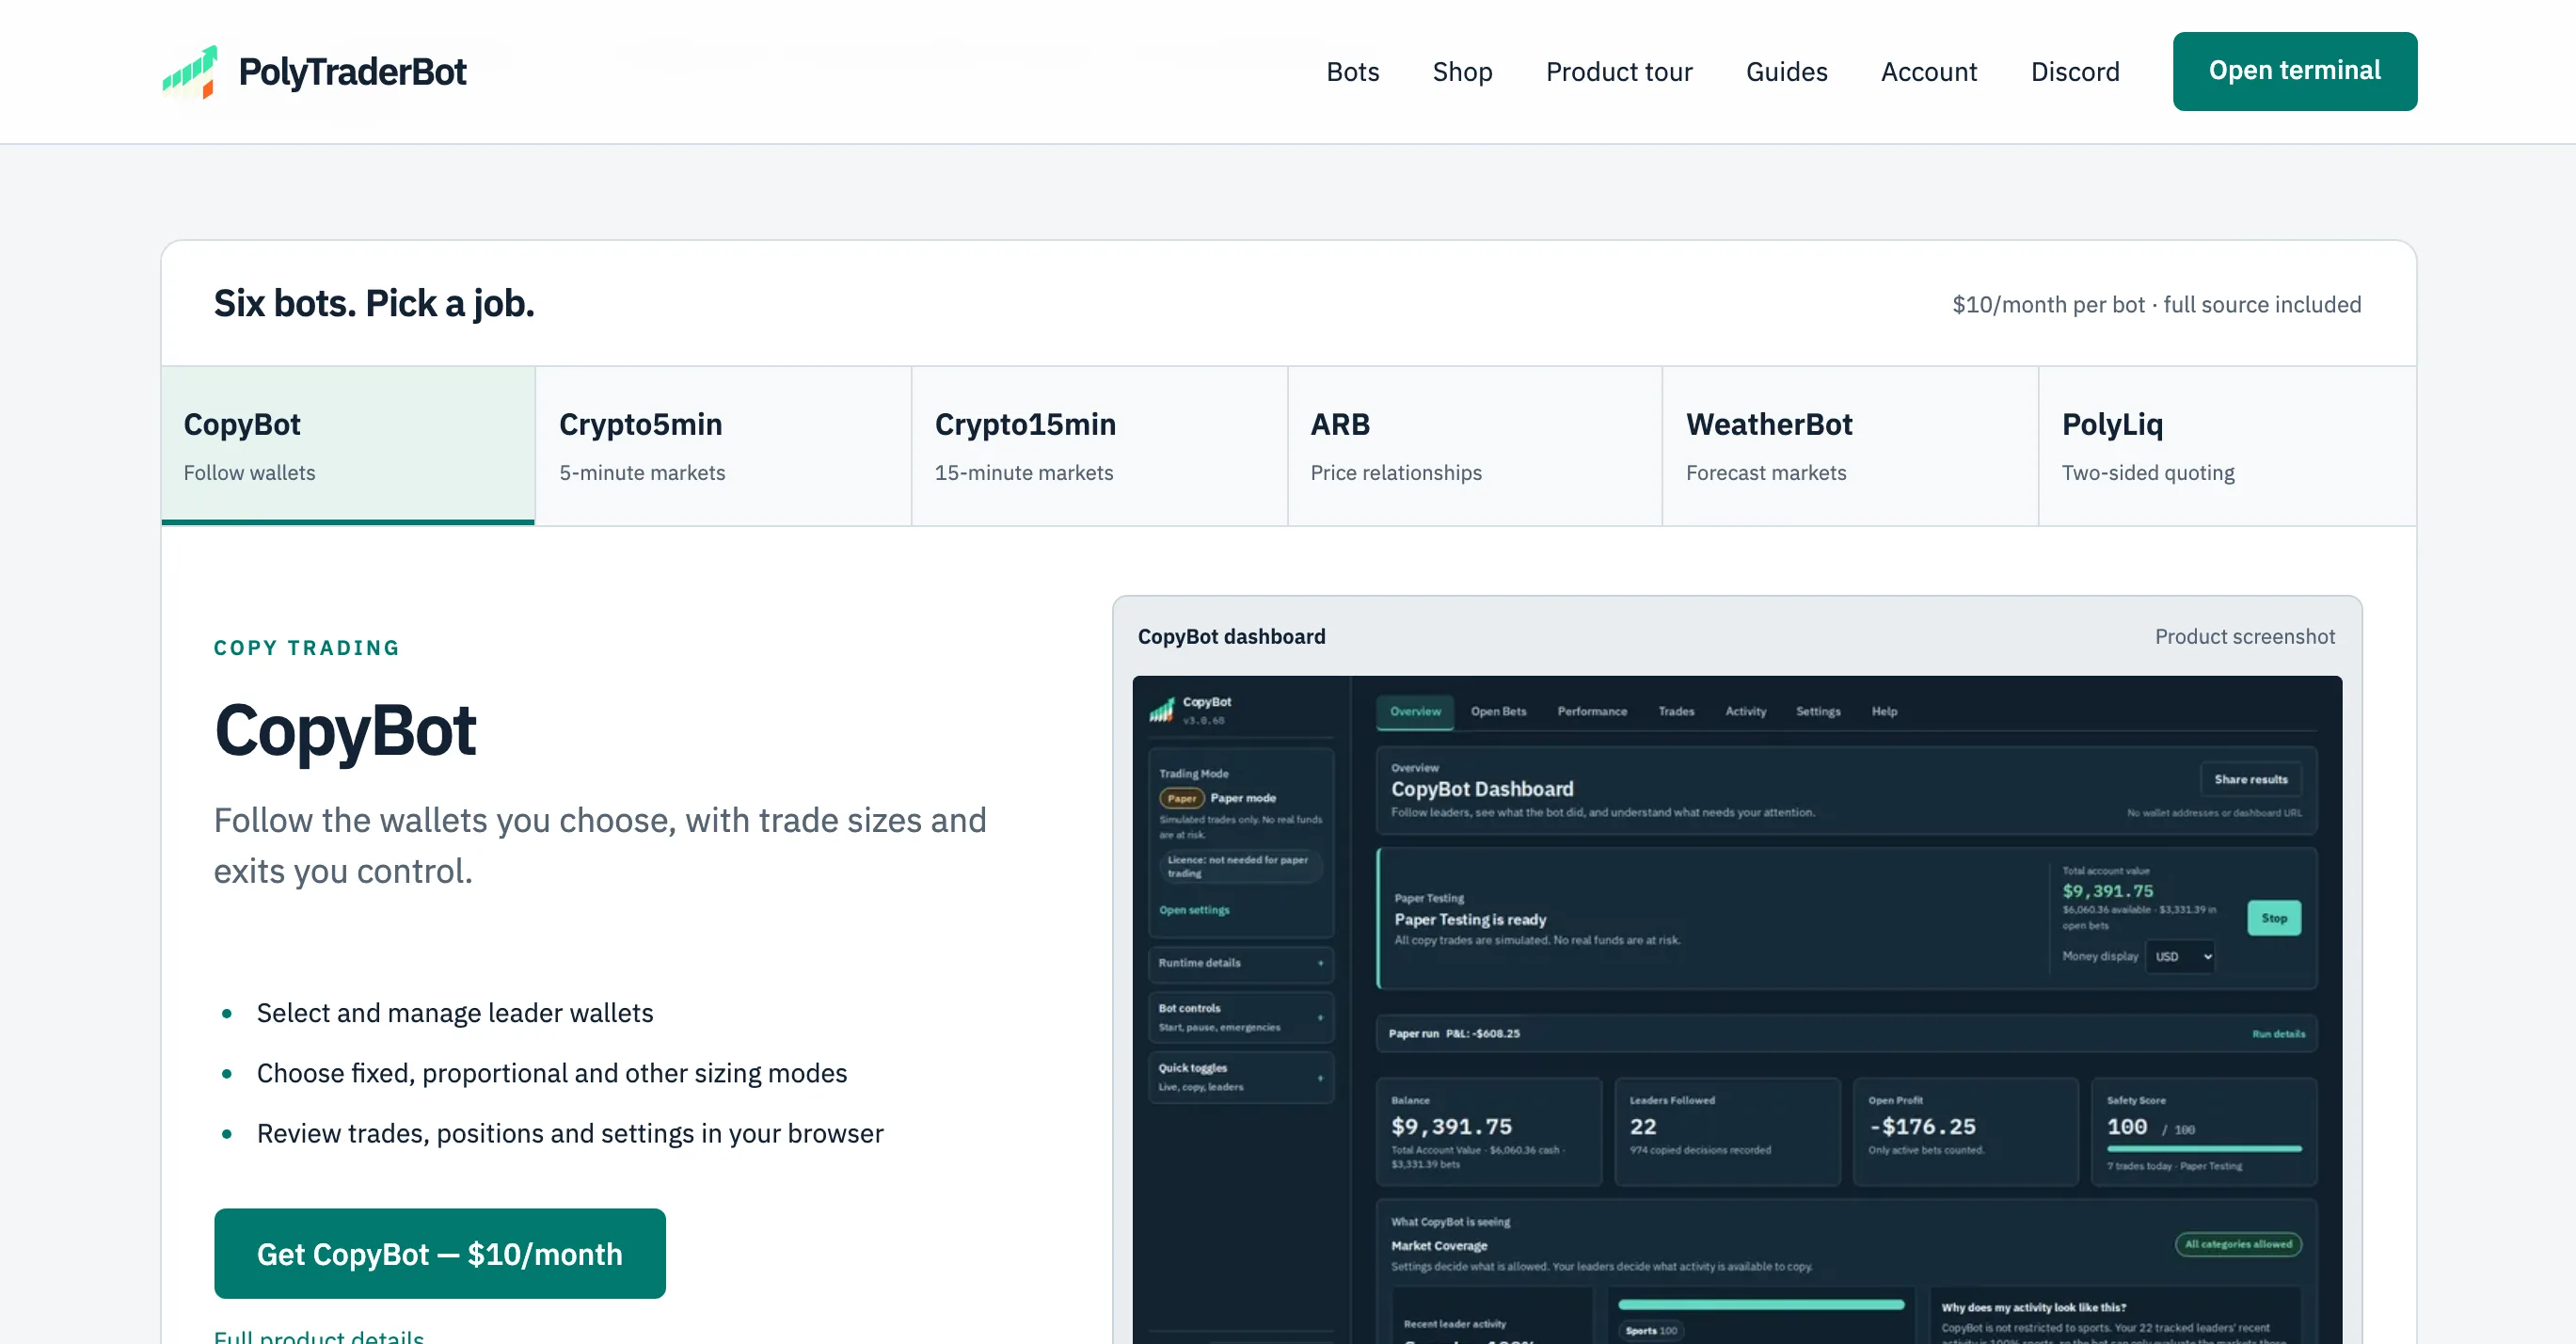
Task: Click the Help tab in dashboard screenshot
Action: (1884, 711)
